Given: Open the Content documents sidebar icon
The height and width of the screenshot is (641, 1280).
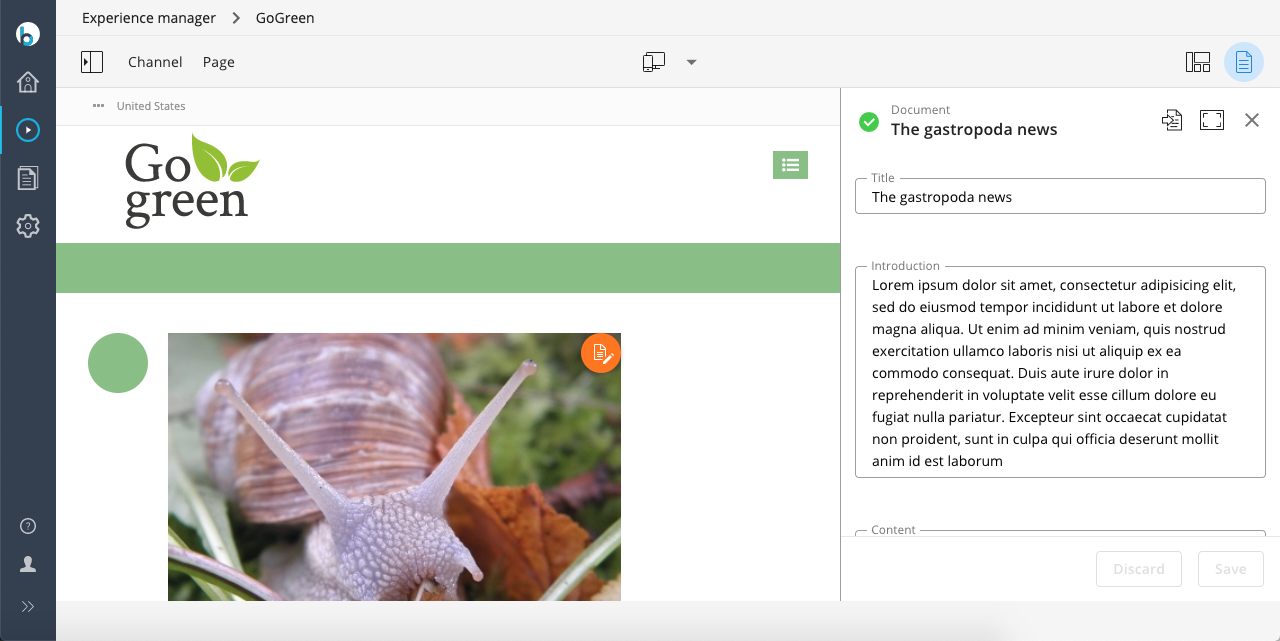Looking at the screenshot, I should [x=28, y=178].
